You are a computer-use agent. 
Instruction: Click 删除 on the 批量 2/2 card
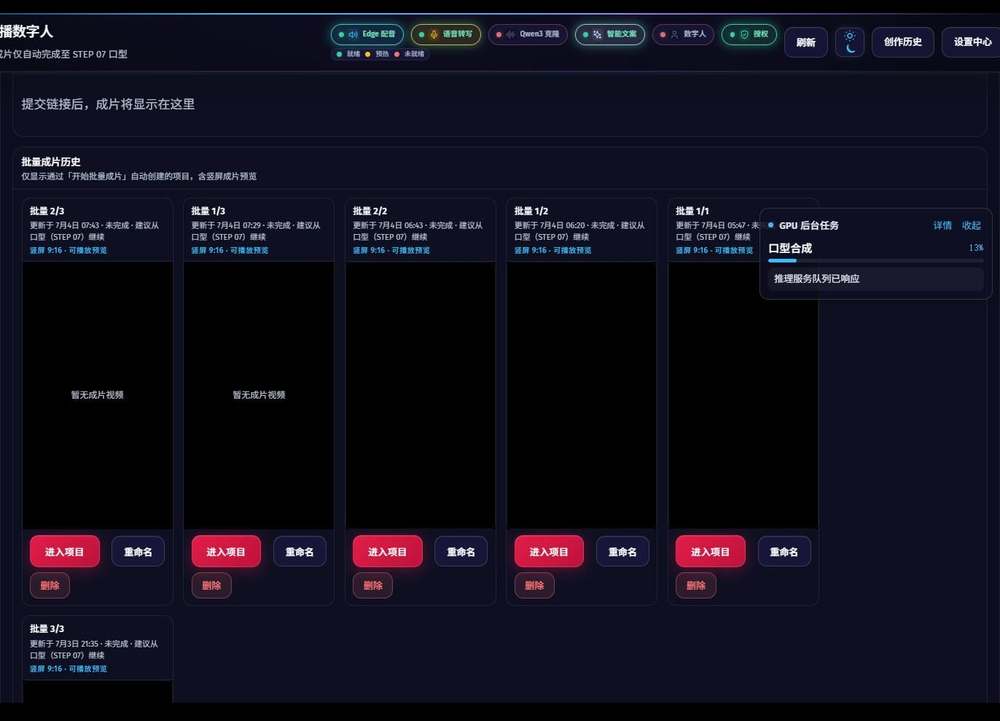click(372, 585)
